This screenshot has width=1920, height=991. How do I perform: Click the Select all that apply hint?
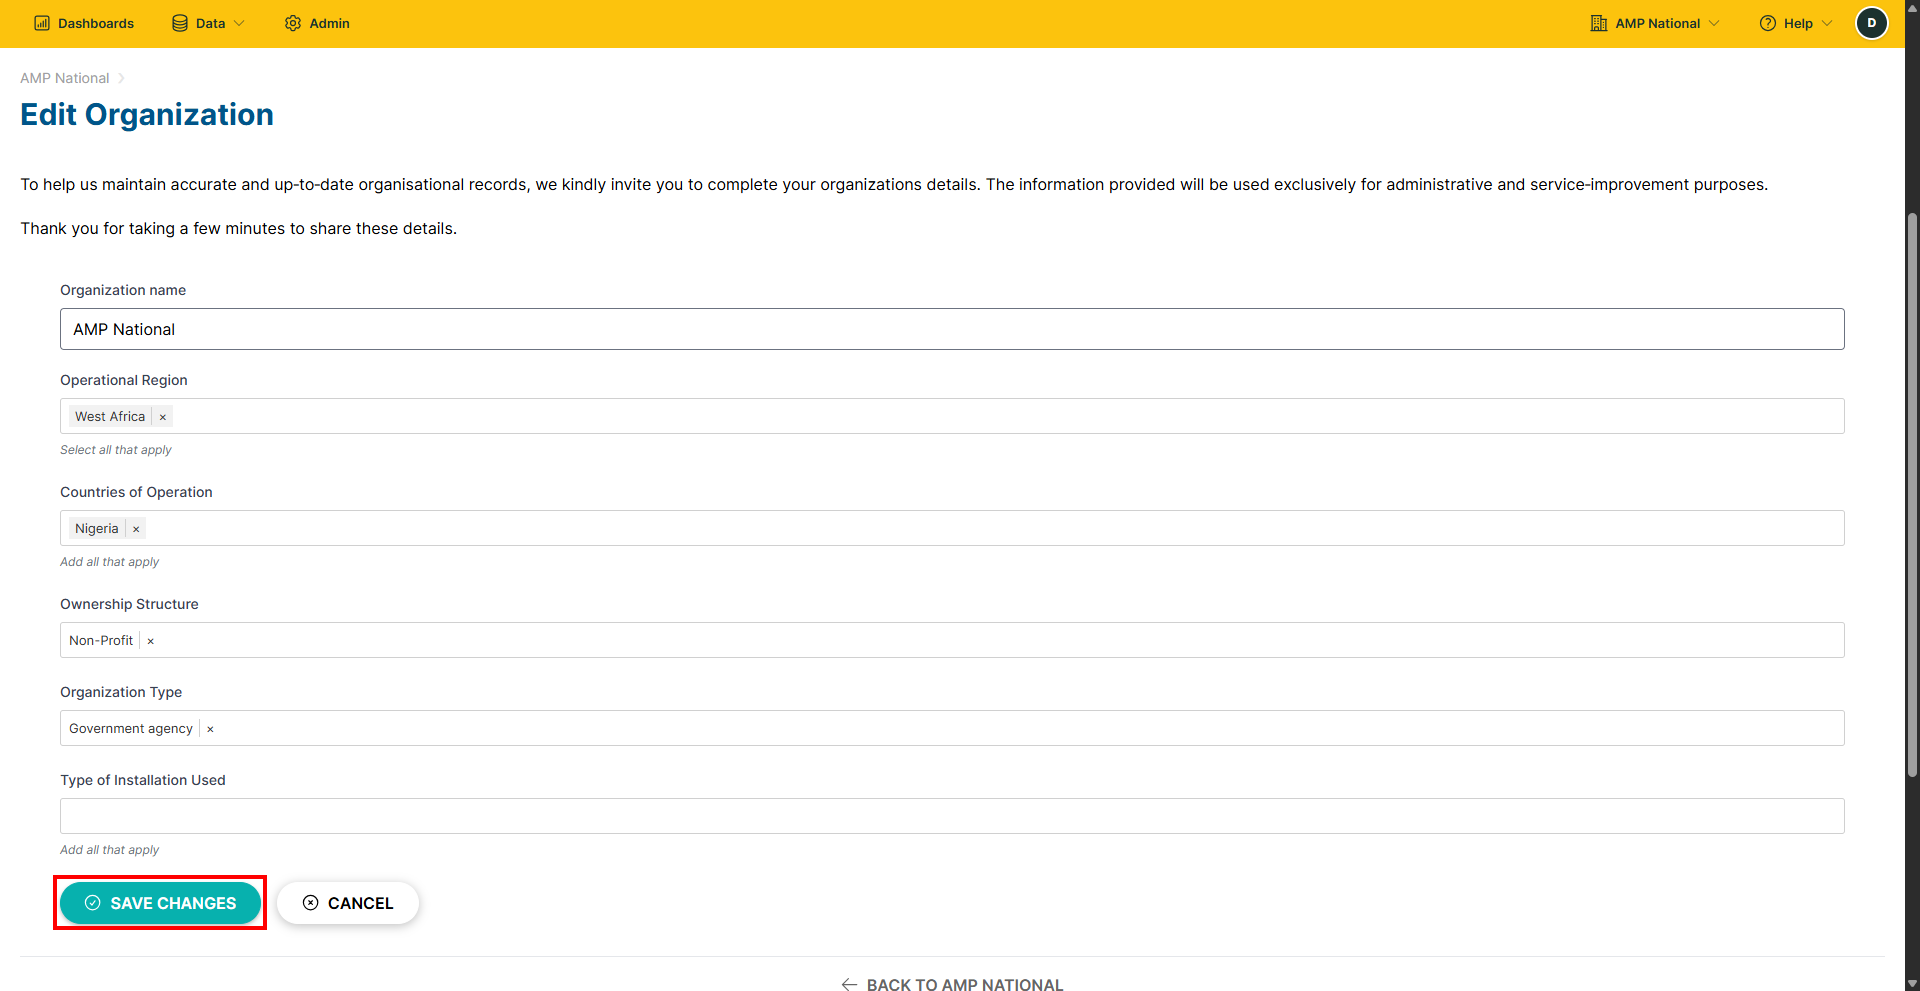coord(116,450)
